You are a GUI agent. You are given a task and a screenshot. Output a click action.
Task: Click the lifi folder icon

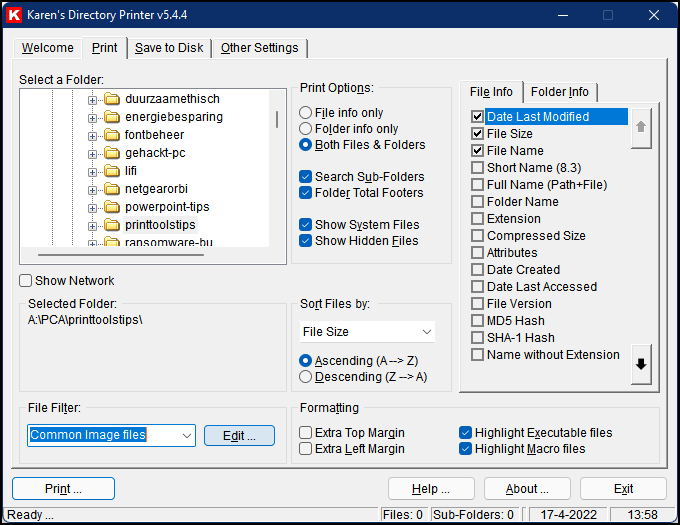pyautogui.click(x=112, y=171)
